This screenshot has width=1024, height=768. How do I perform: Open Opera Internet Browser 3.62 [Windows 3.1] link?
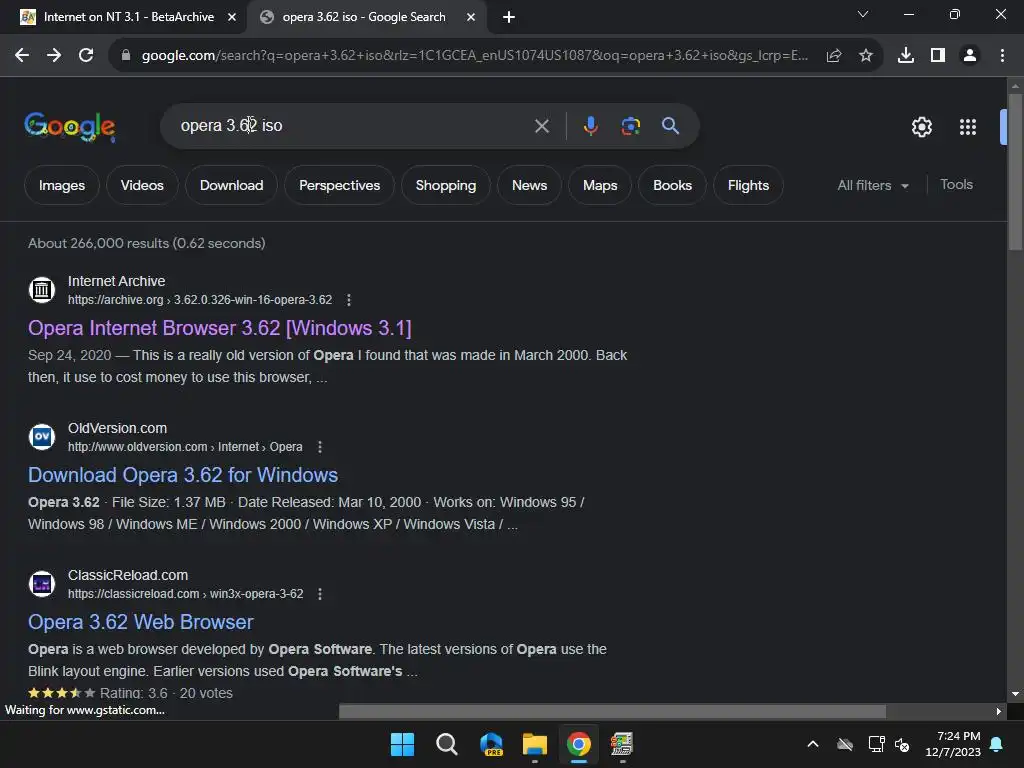pos(219,328)
